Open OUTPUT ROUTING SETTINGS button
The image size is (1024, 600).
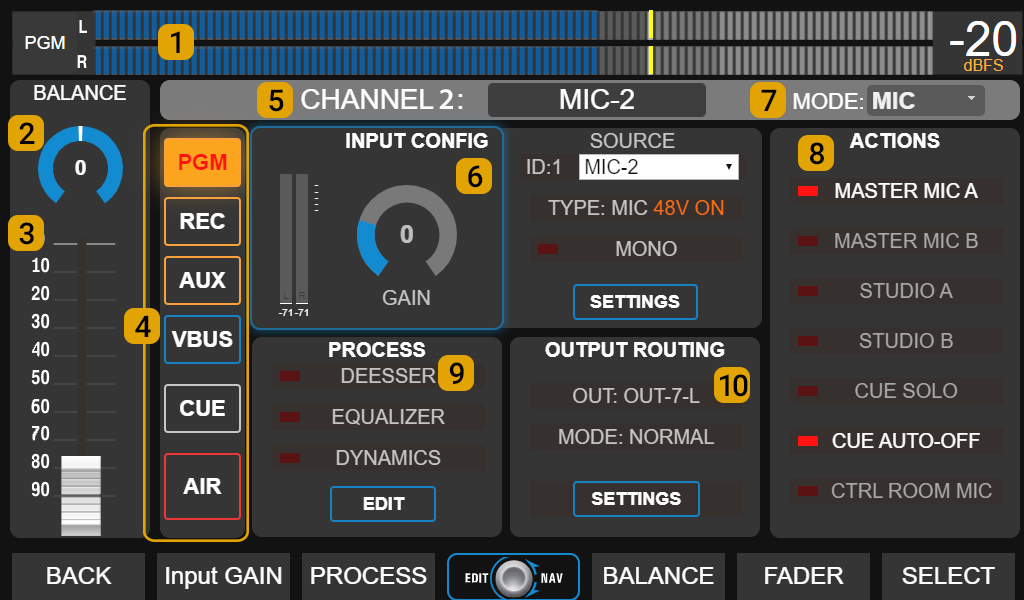tap(636, 499)
